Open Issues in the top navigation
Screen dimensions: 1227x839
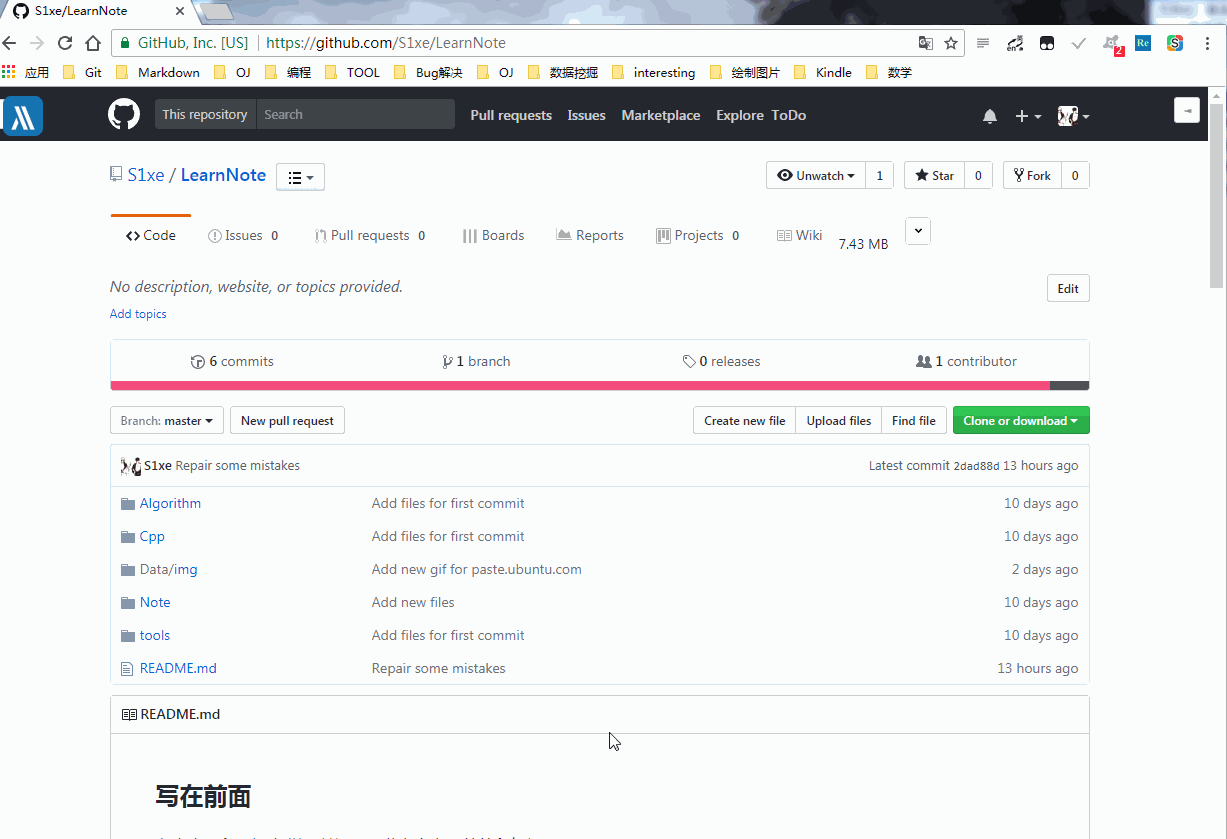pyautogui.click(x=586, y=115)
